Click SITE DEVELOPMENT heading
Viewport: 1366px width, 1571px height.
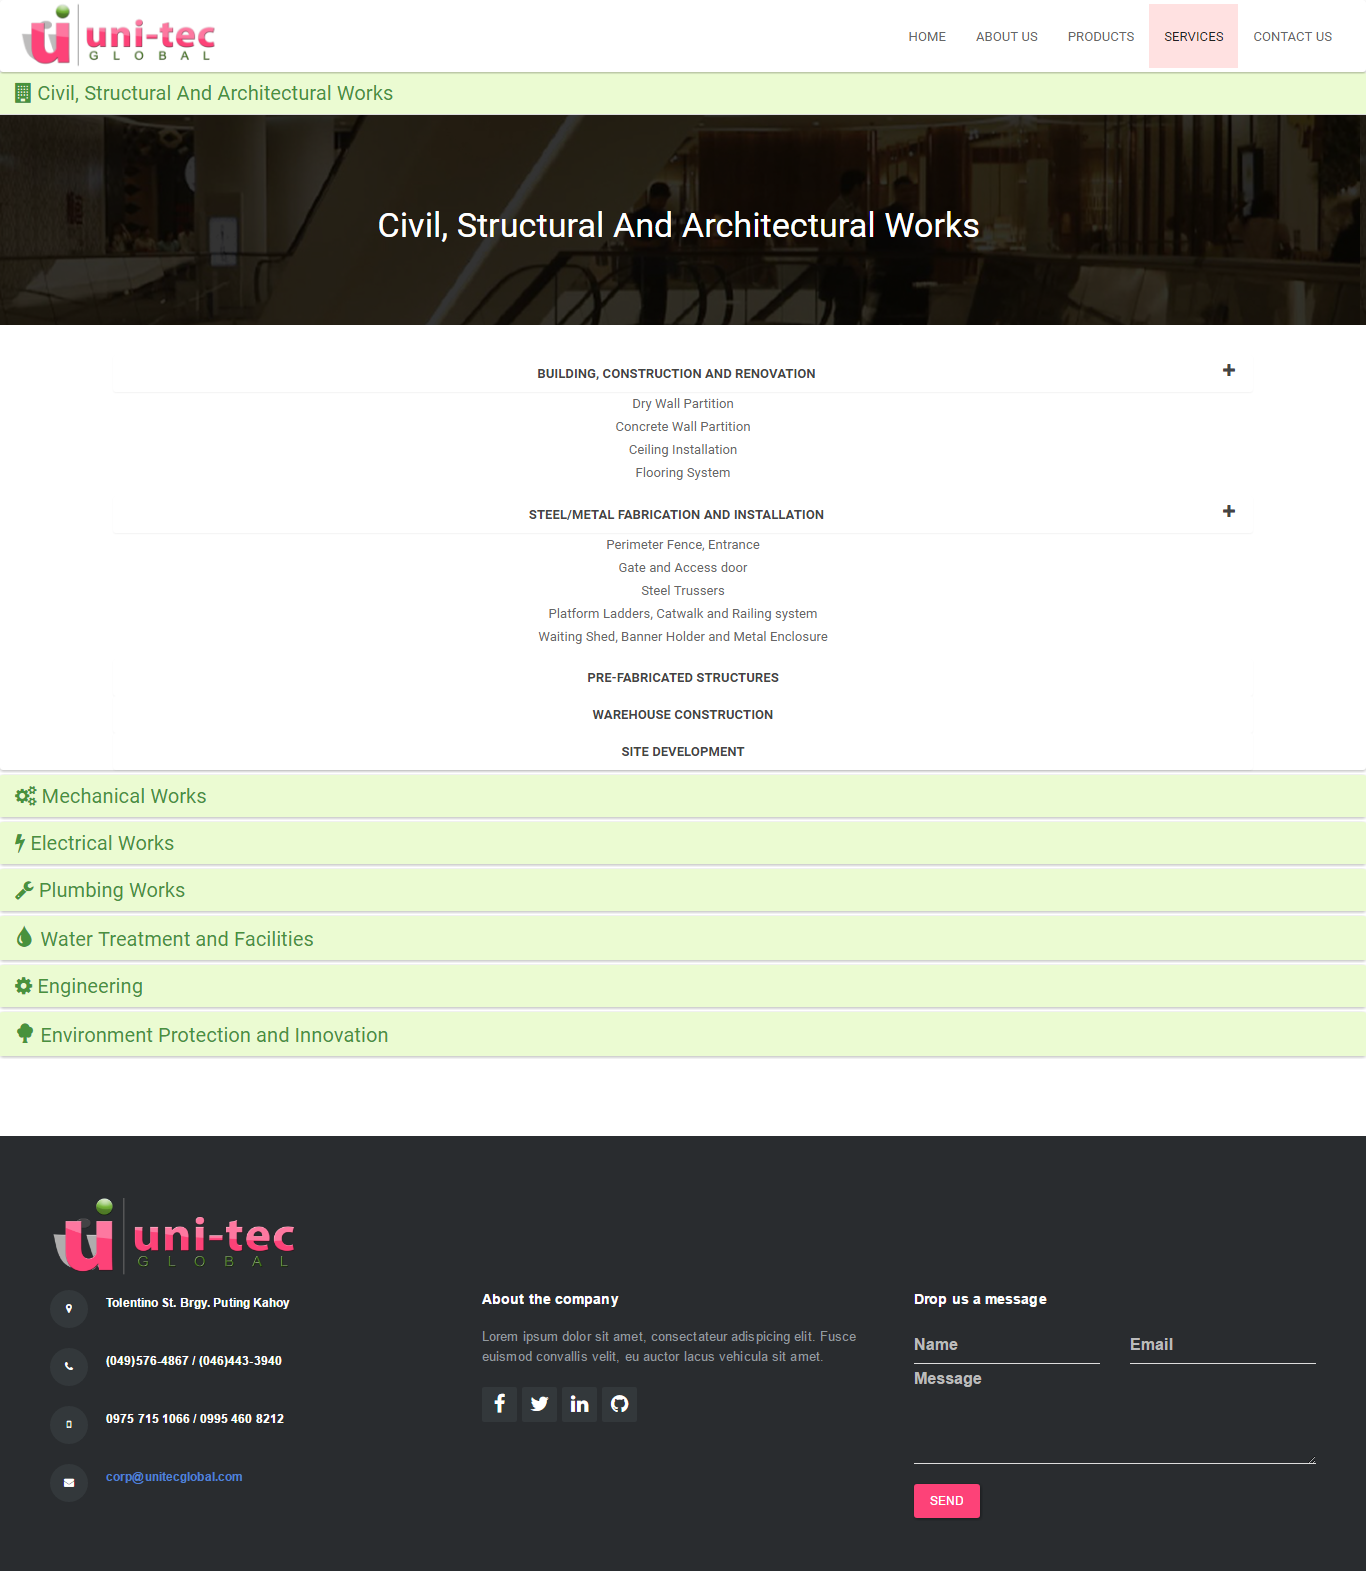(x=683, y=752)
